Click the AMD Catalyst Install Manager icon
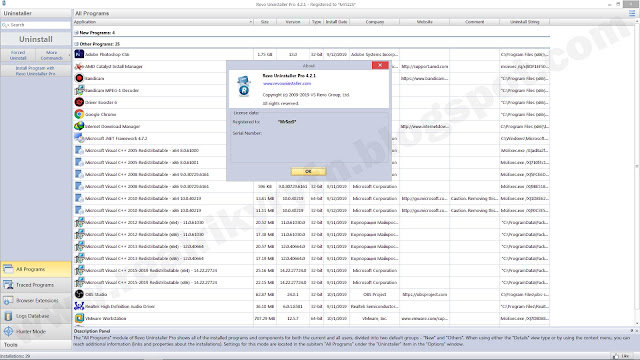 [x=79, y=66]
